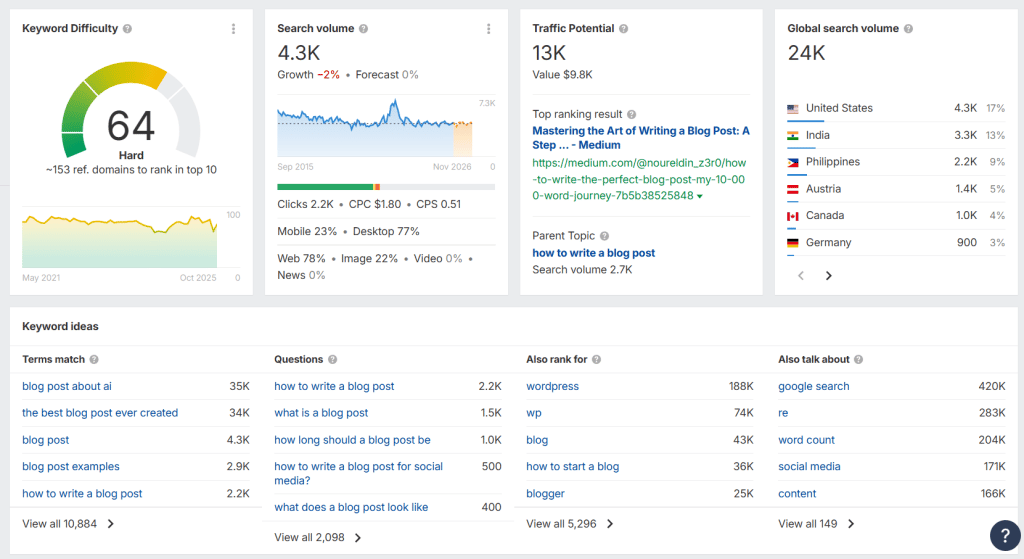
Task: Expand View all 10,884 terms match
Action: (x=68, y=524)
